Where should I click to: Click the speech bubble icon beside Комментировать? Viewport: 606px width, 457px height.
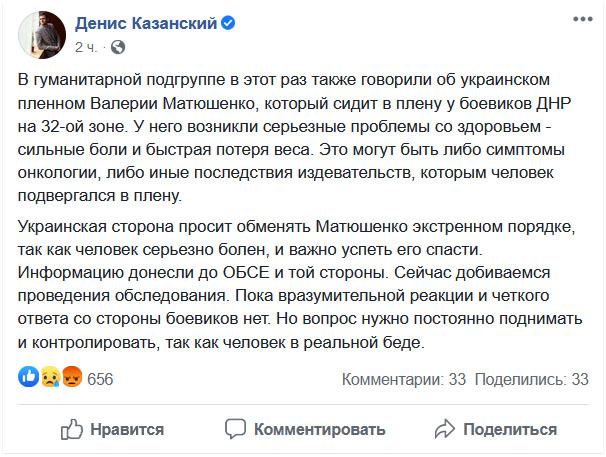[235, 429]
